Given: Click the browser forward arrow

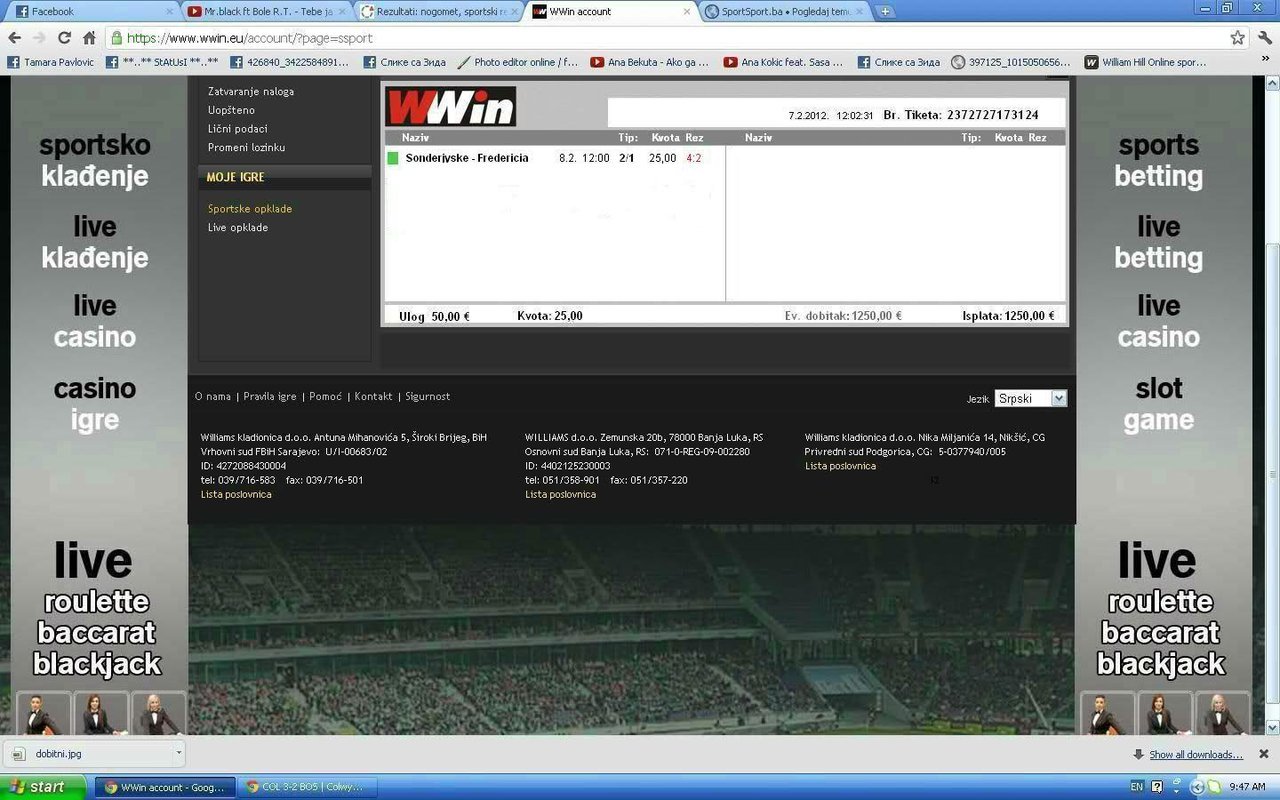Looking at the screenshot, I should click(39, 38).
